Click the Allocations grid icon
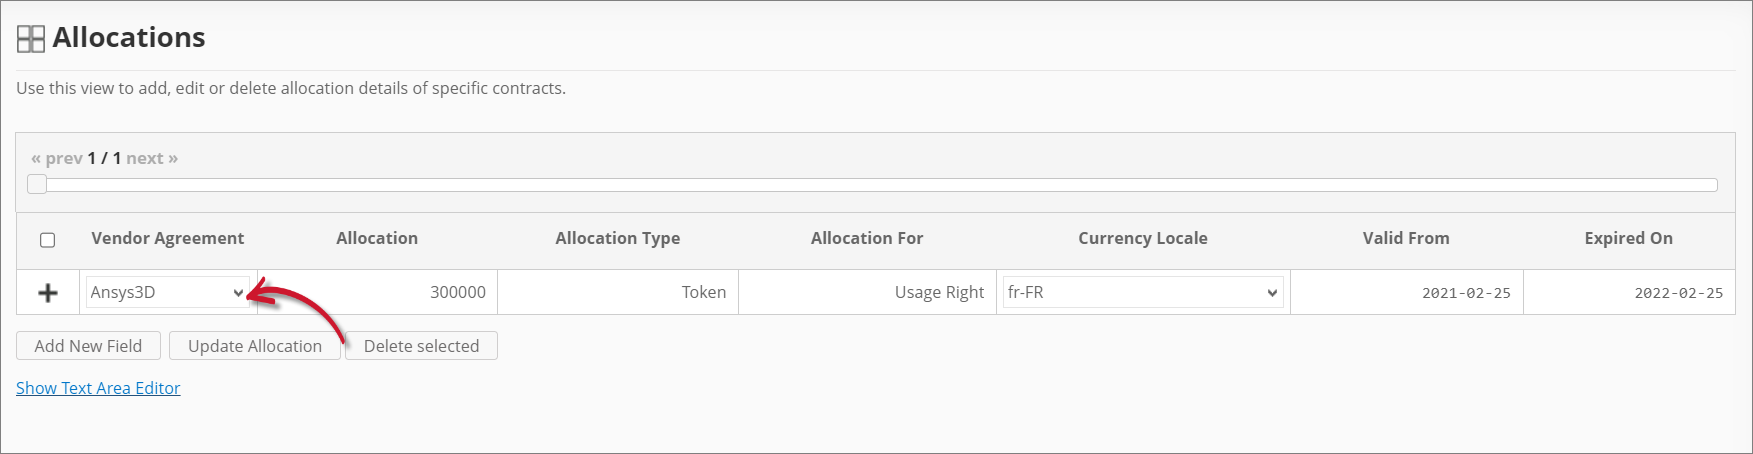1753x454 pixels. [x=31, y=39]
